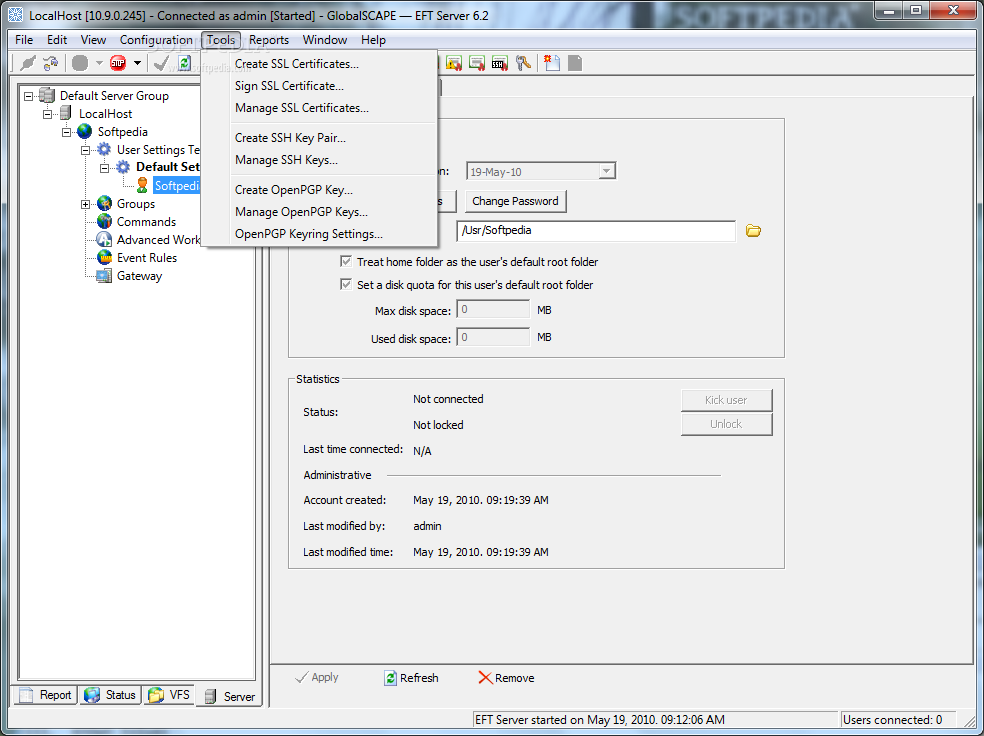This screenshot has width=984, height=736.
Task: Switch to the Report tab
Action: click(45, 695)
